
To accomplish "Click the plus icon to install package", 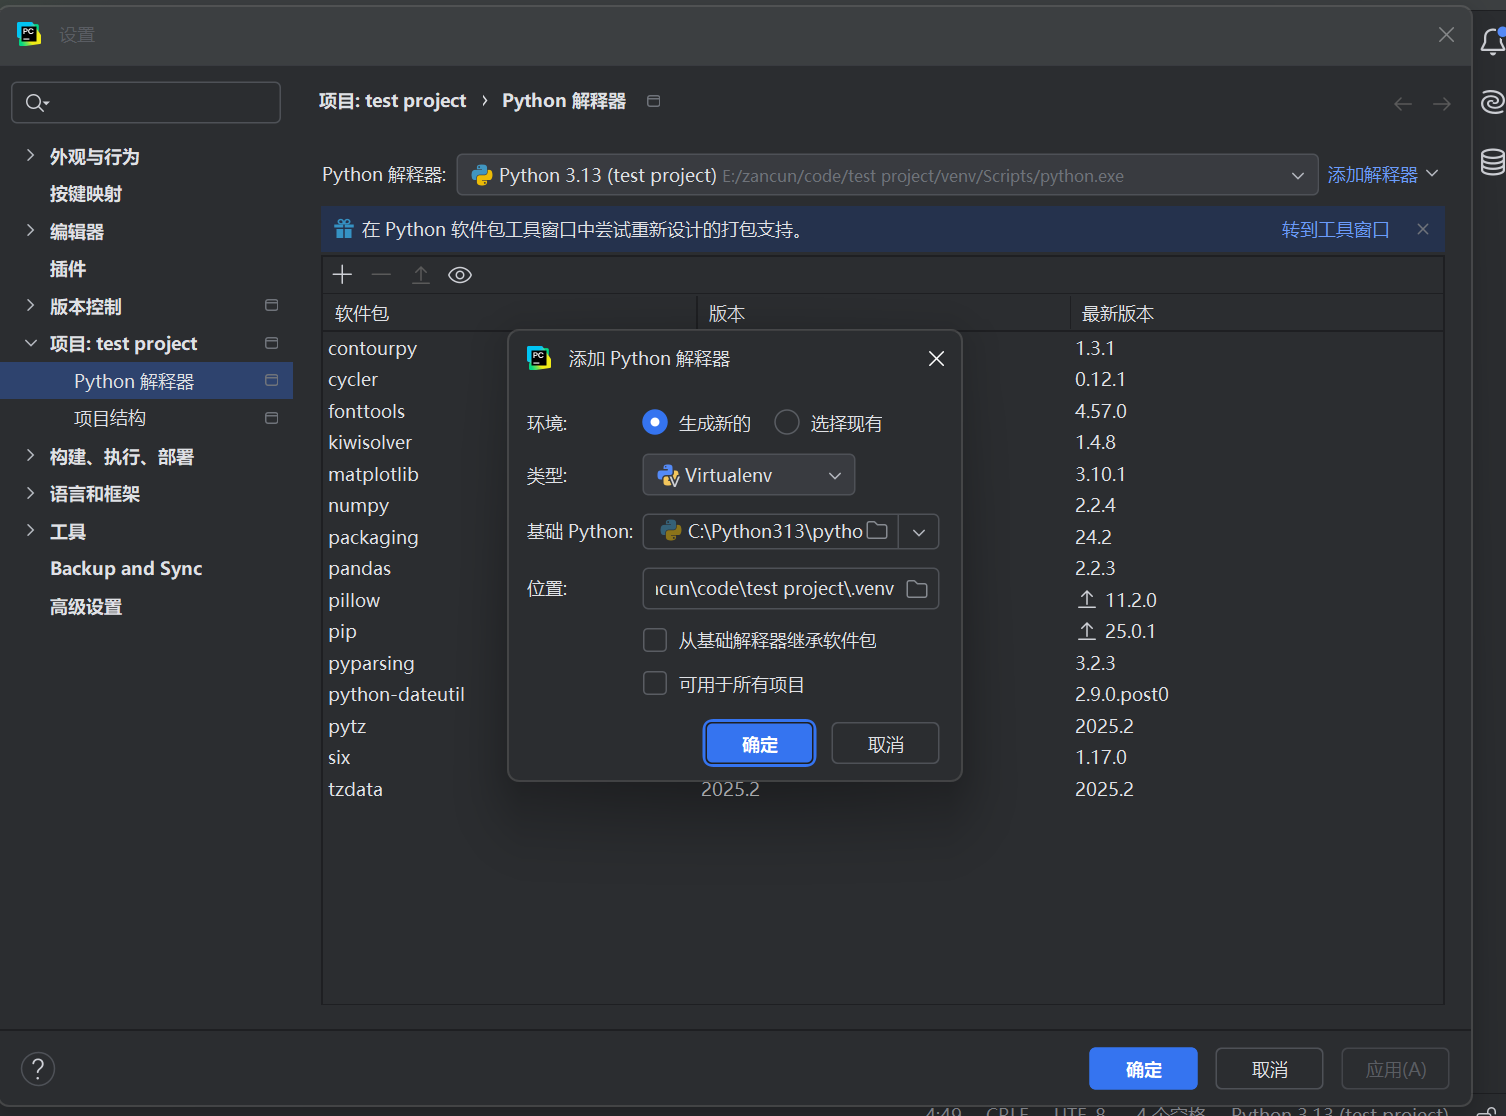I will (342, 275).
